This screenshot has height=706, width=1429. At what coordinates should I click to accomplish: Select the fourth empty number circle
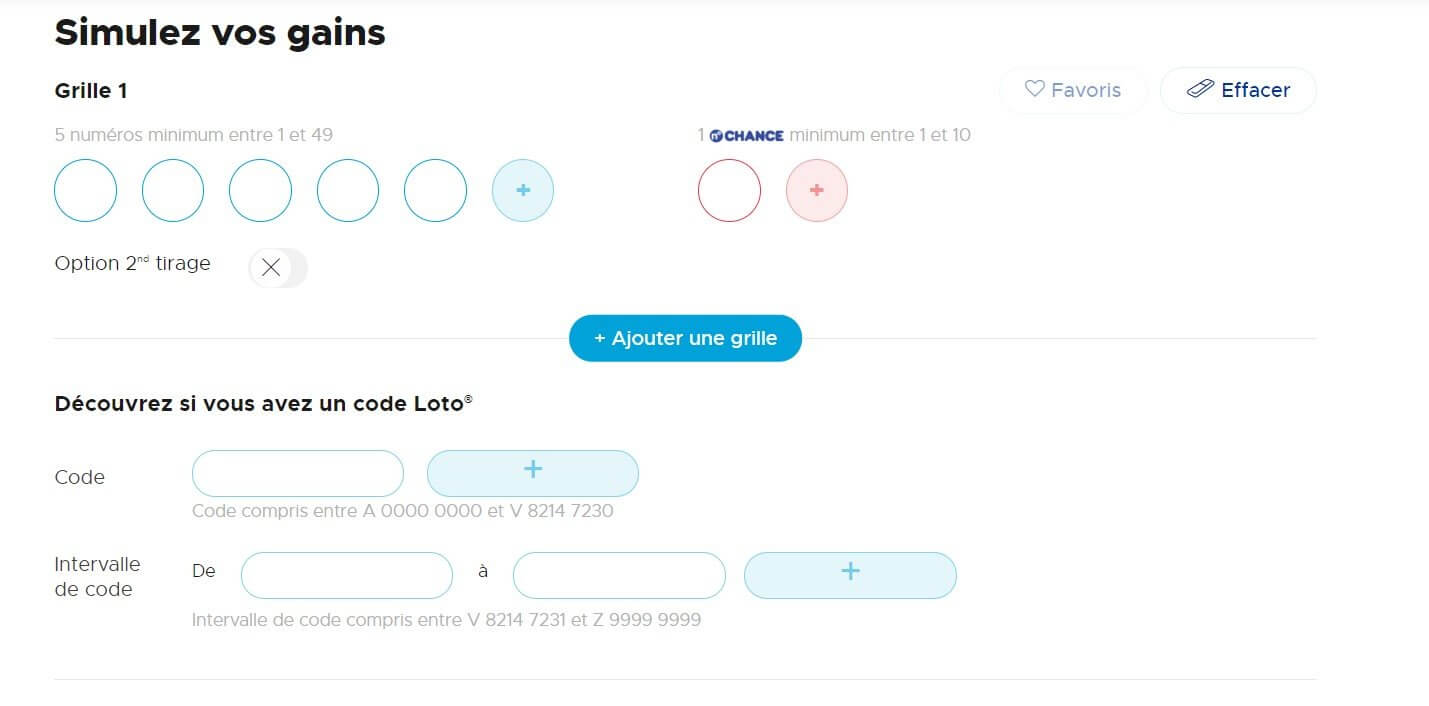[348, 190]
